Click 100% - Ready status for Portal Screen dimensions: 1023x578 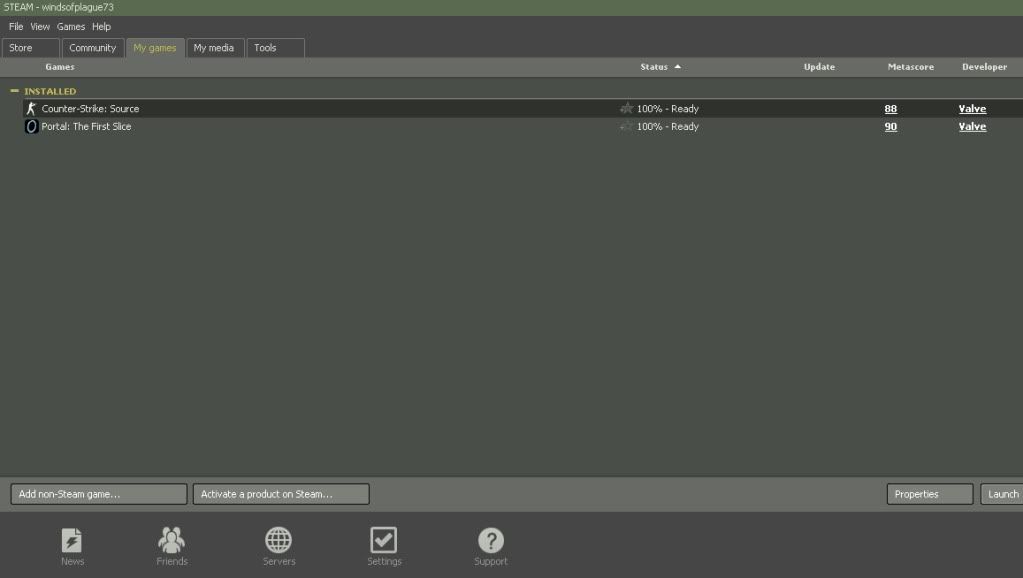tap(667, 127)
